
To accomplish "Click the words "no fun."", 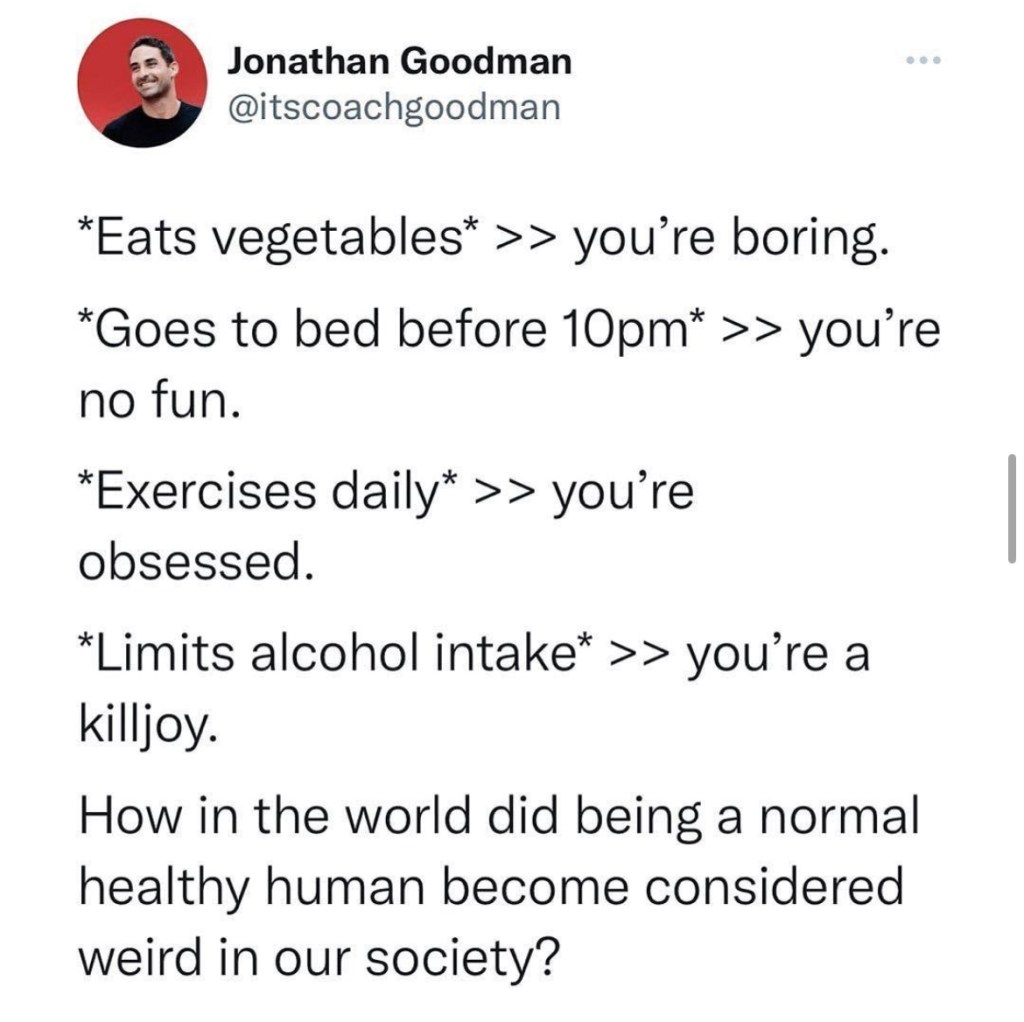I will pyautogui.click(x=158, y=401).
